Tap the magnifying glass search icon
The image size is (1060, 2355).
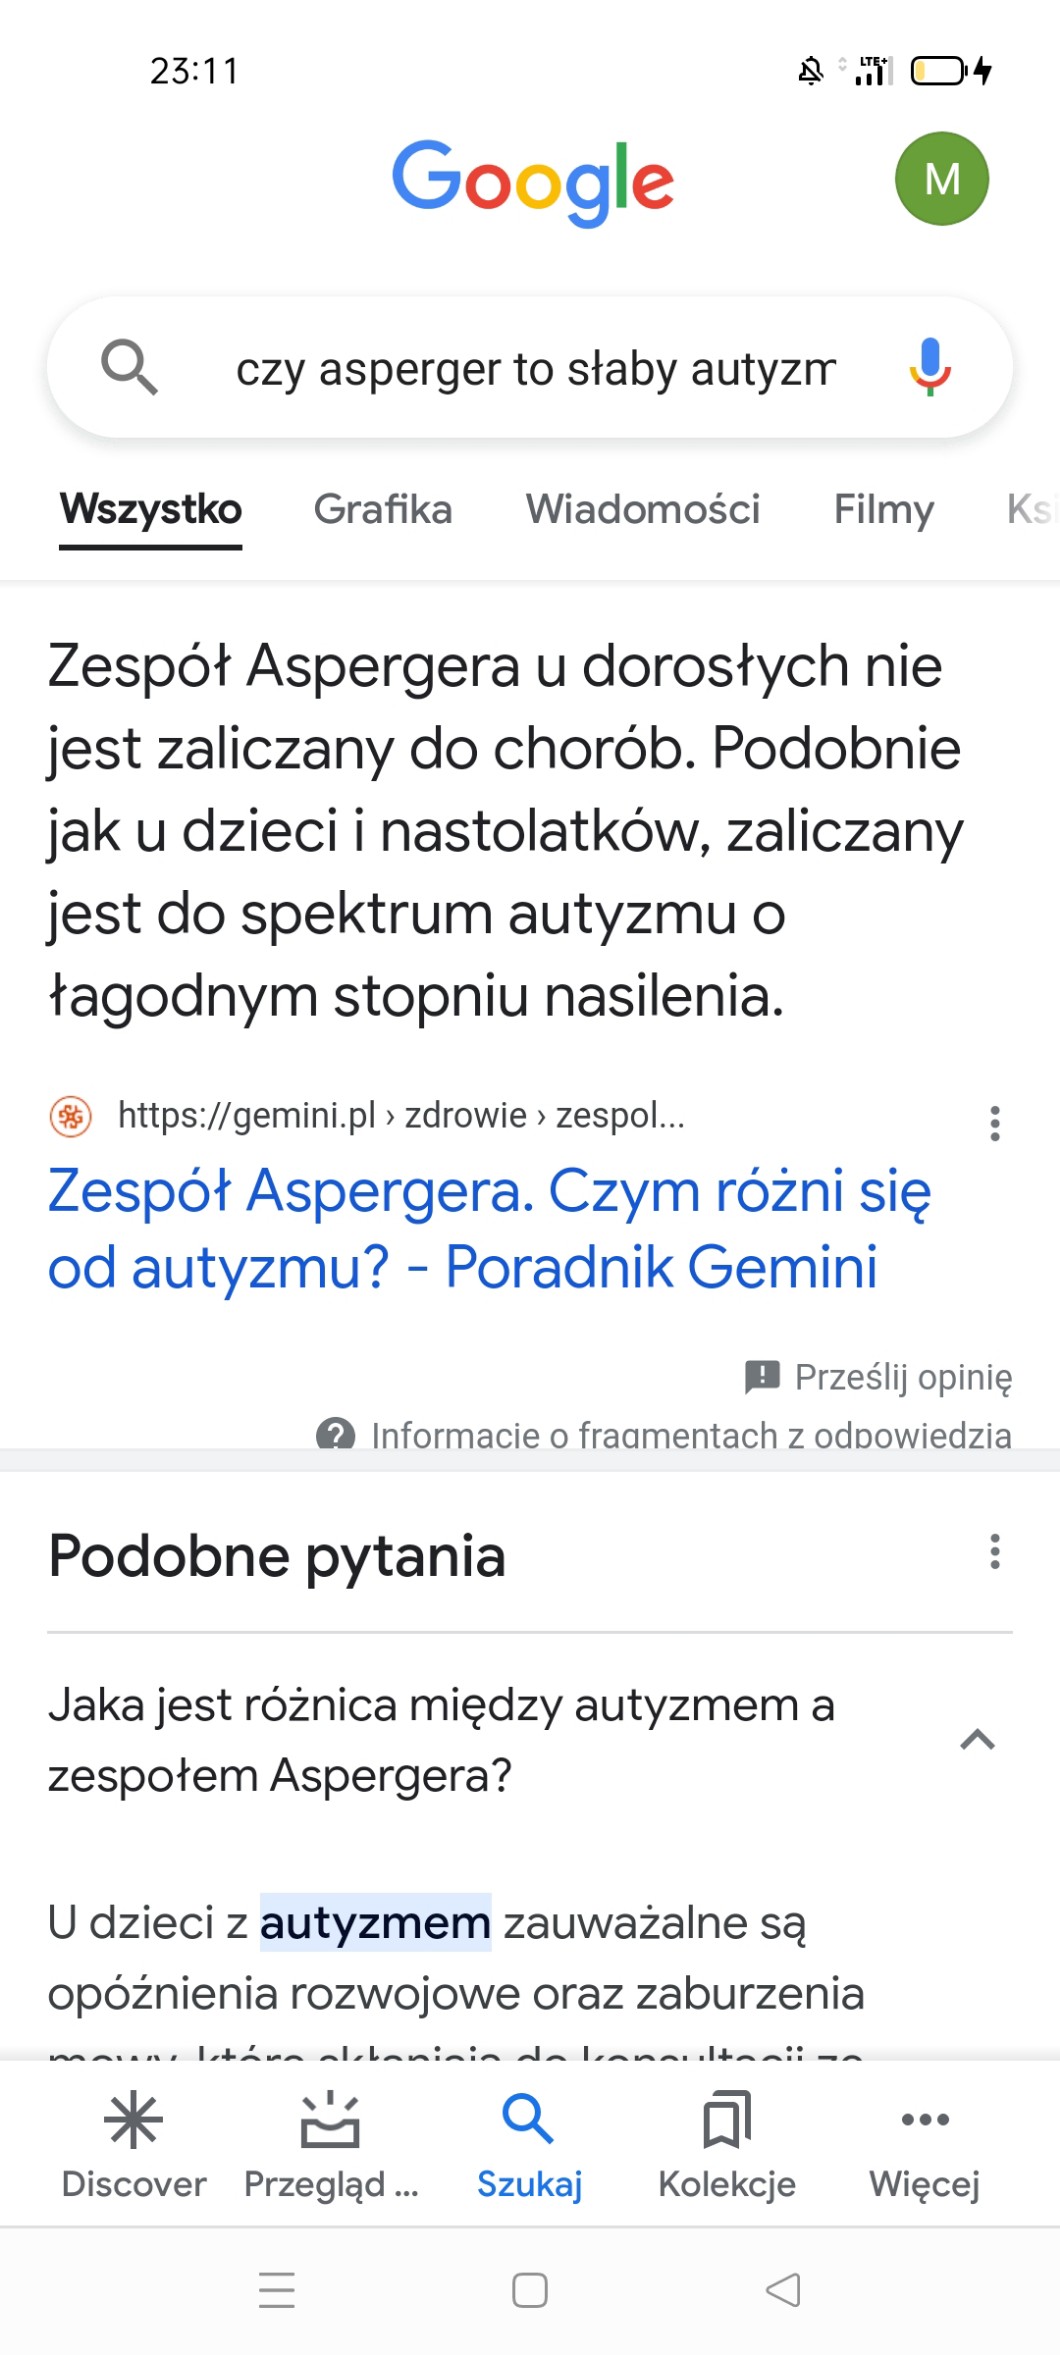(x=129, y=367)
